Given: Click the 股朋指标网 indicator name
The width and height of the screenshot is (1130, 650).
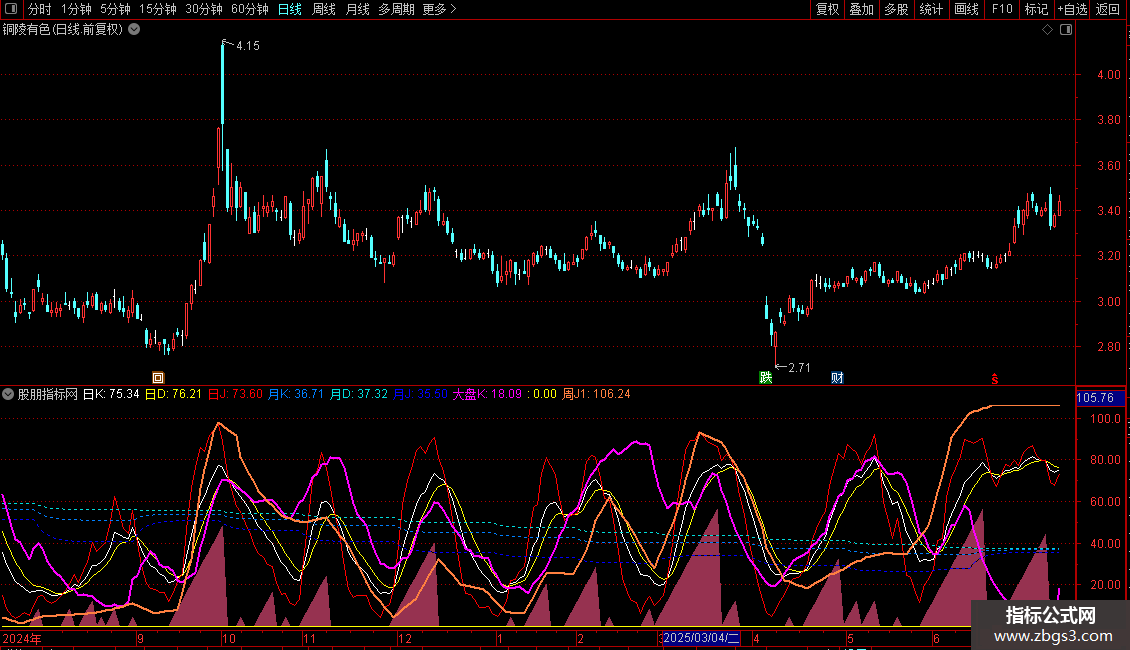Looking at the screenshot, I should (48, 394).
